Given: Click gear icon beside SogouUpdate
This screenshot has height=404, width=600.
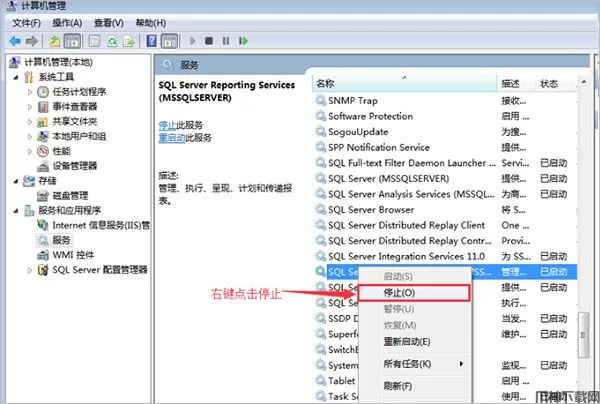Looking at the screenshot, I should coord(320,132).
